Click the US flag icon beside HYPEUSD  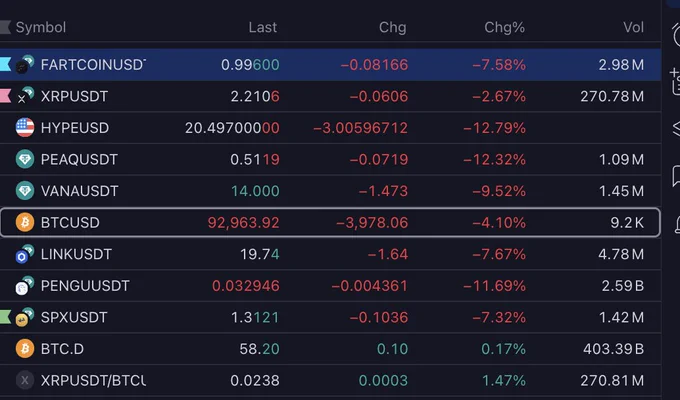tap(25, 128)
